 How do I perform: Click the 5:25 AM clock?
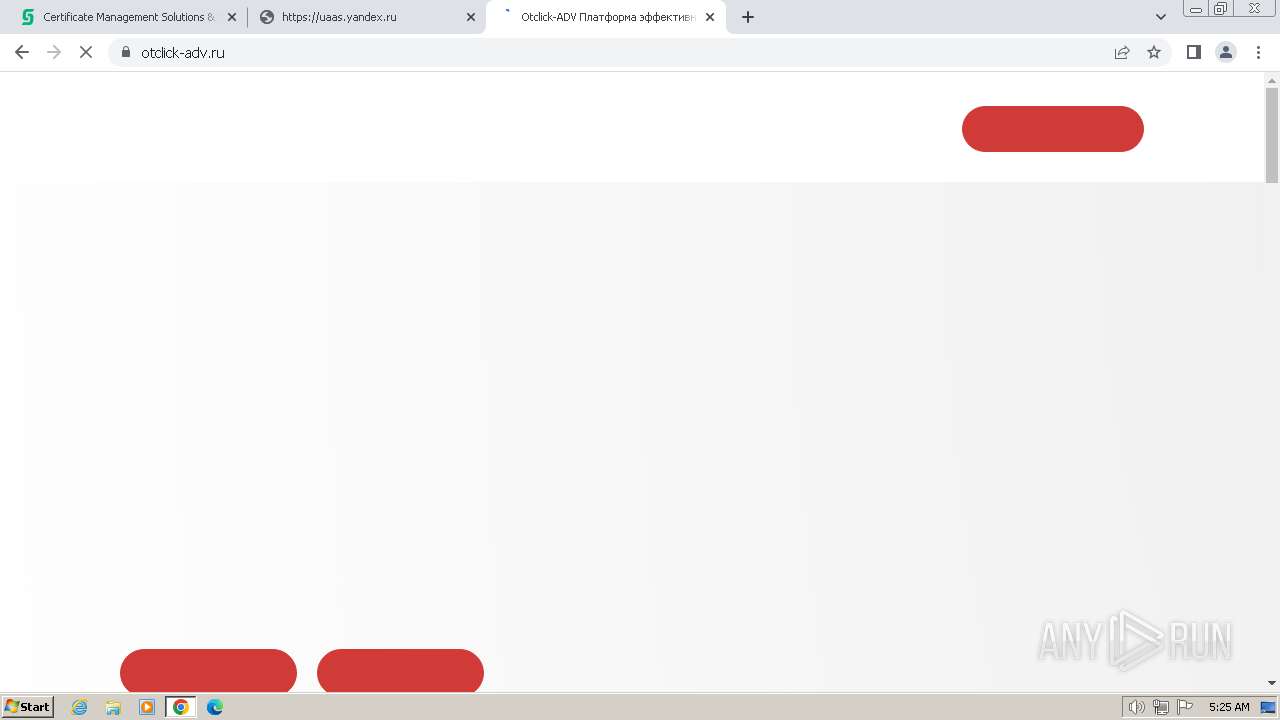1229,707
